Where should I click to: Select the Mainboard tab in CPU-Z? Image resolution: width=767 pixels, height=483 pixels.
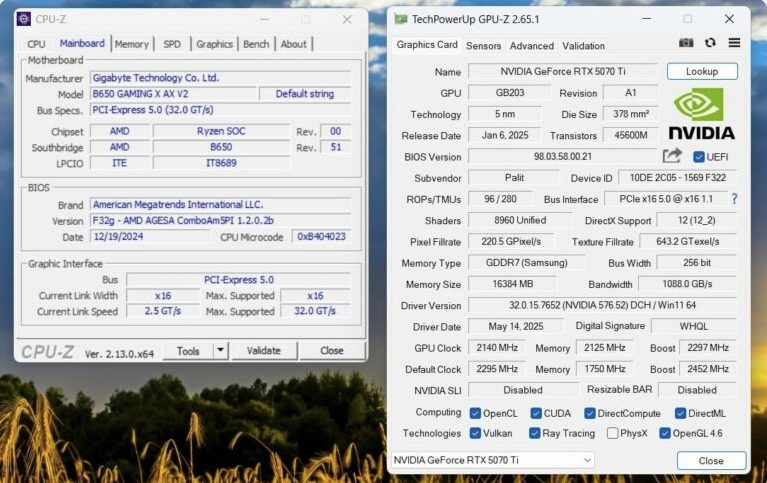pyautogui.click(x=82, y=43)
